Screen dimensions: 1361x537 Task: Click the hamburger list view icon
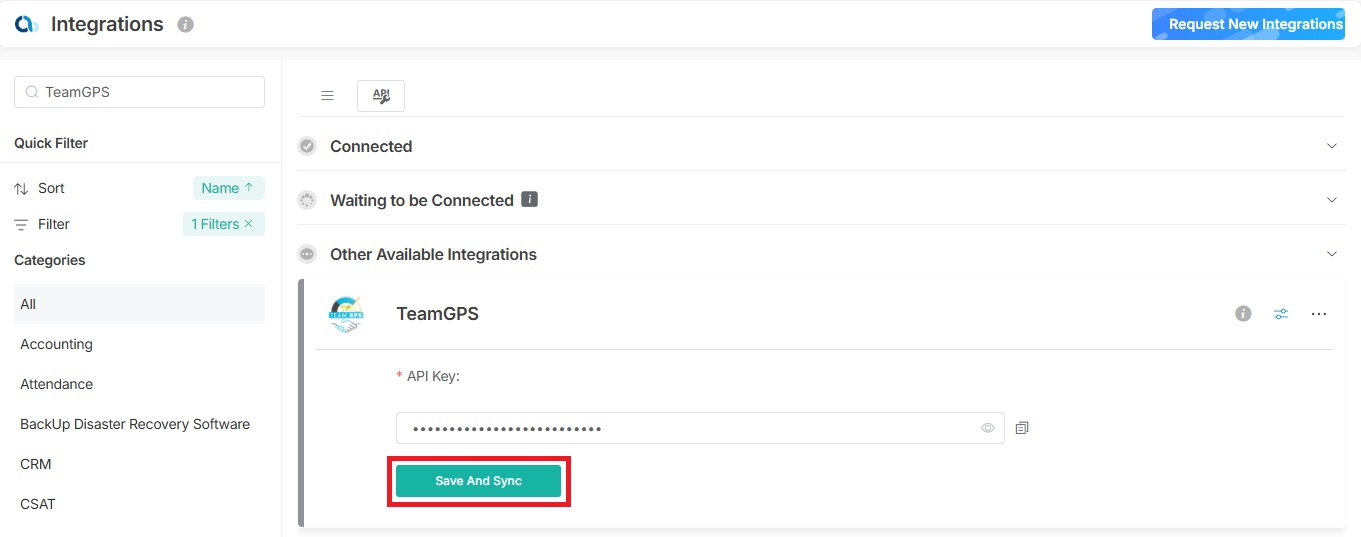point(327,96)
